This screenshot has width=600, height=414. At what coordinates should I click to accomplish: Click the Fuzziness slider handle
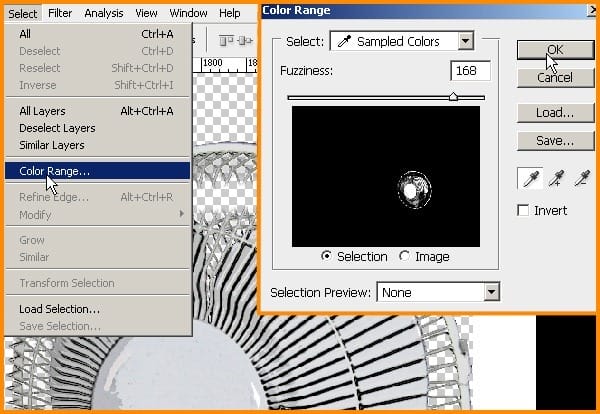[x=453, y=96]
